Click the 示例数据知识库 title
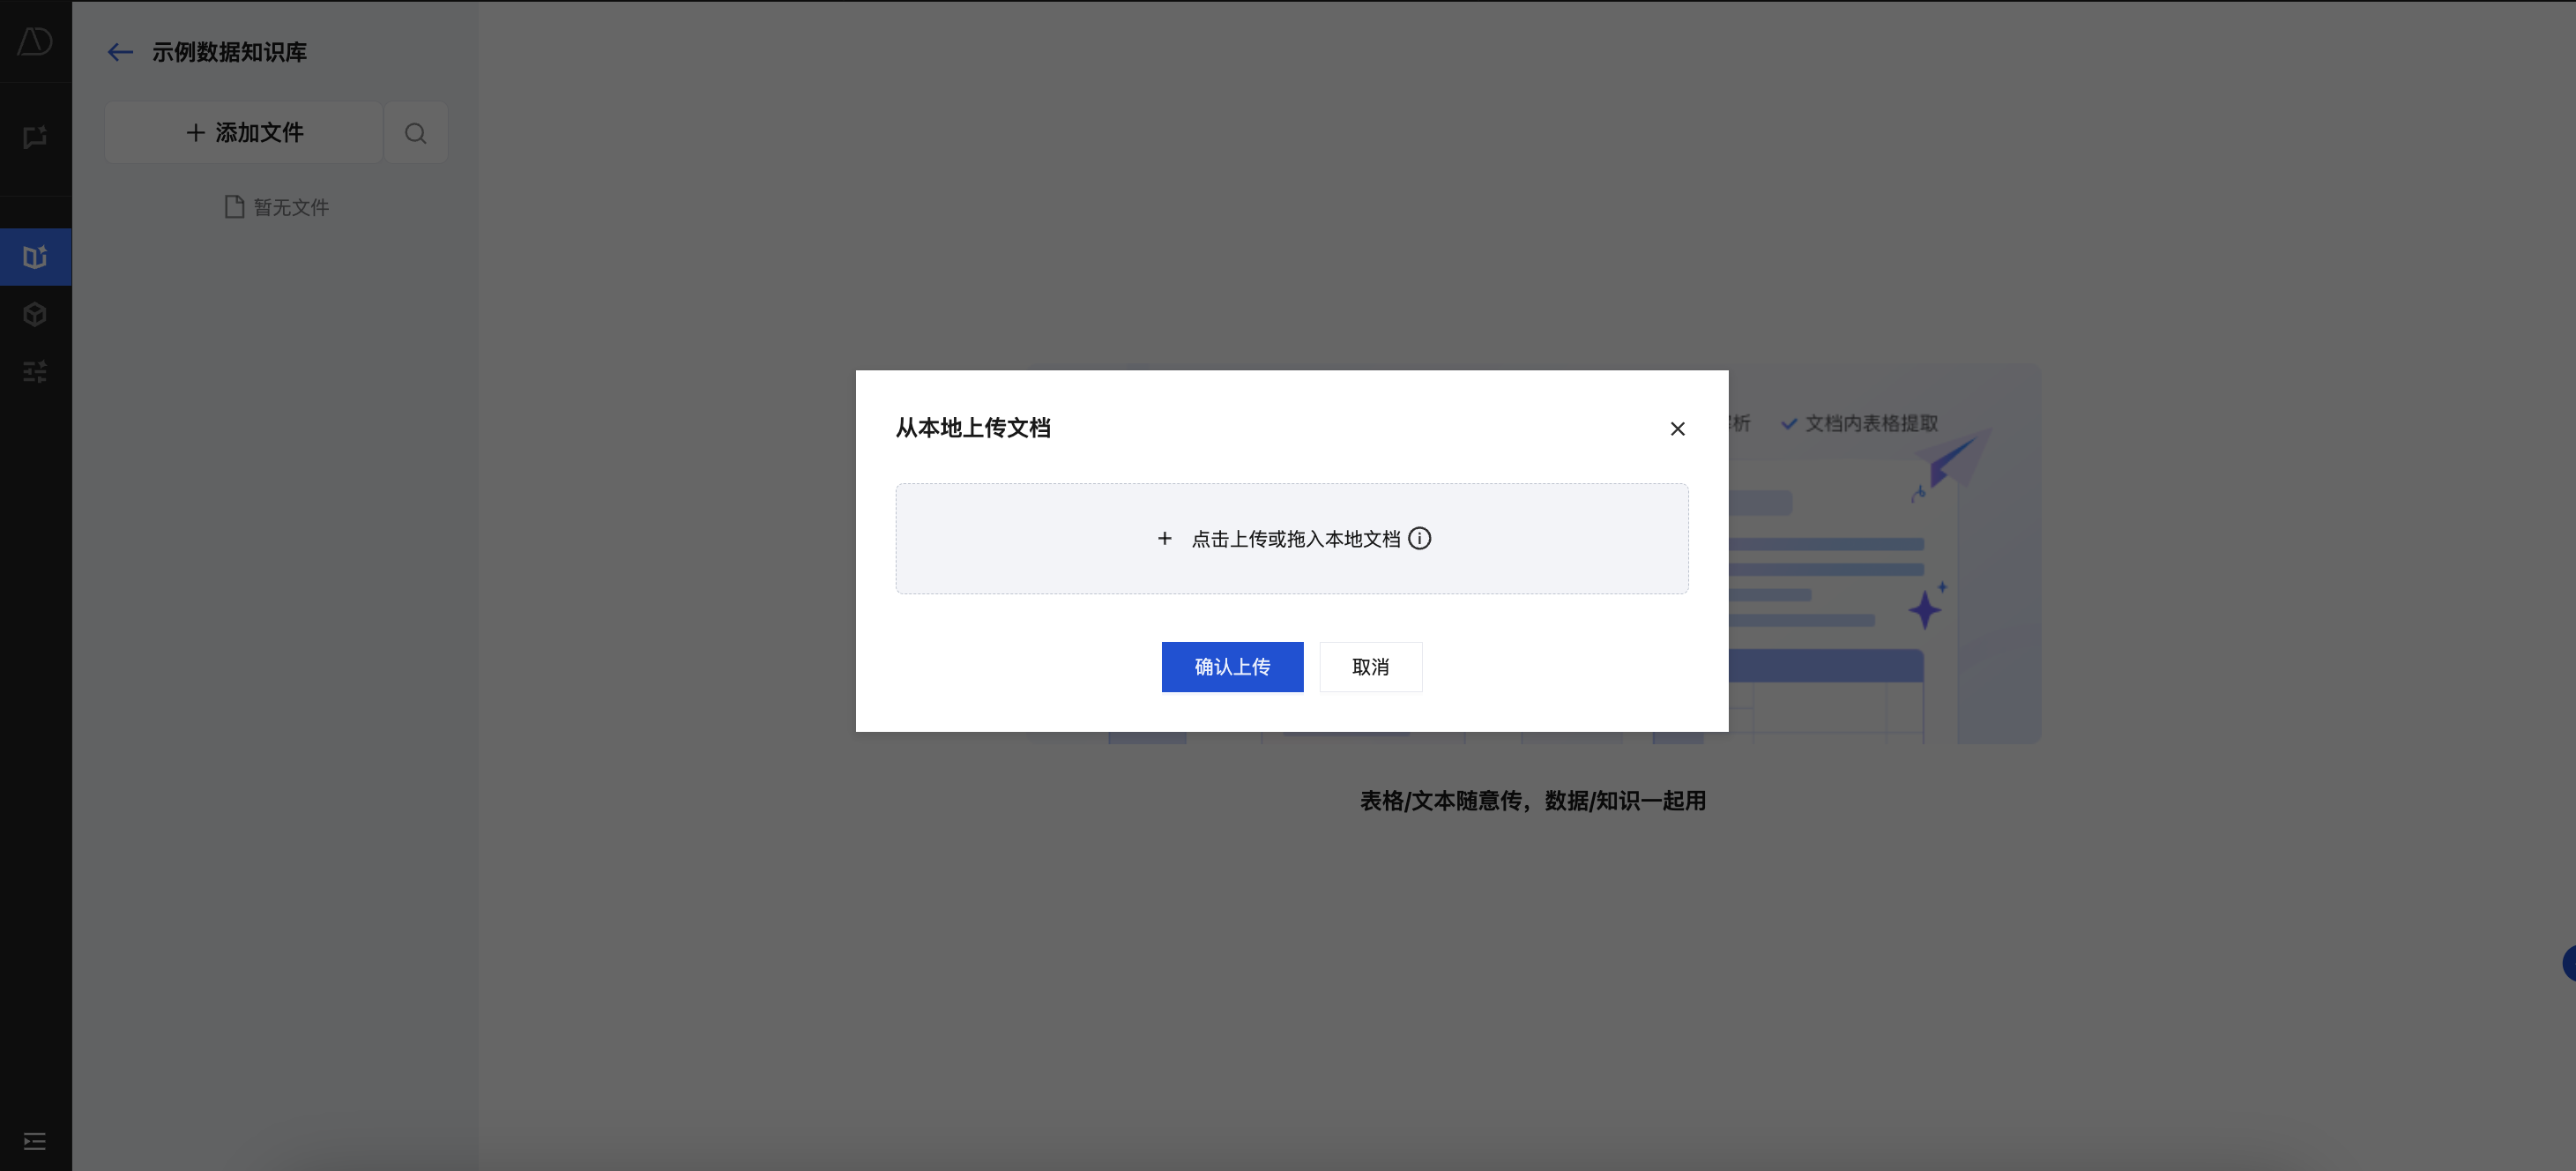Image resolution: width=2576 pixels, height=1171 pixels. pos(229,52)
